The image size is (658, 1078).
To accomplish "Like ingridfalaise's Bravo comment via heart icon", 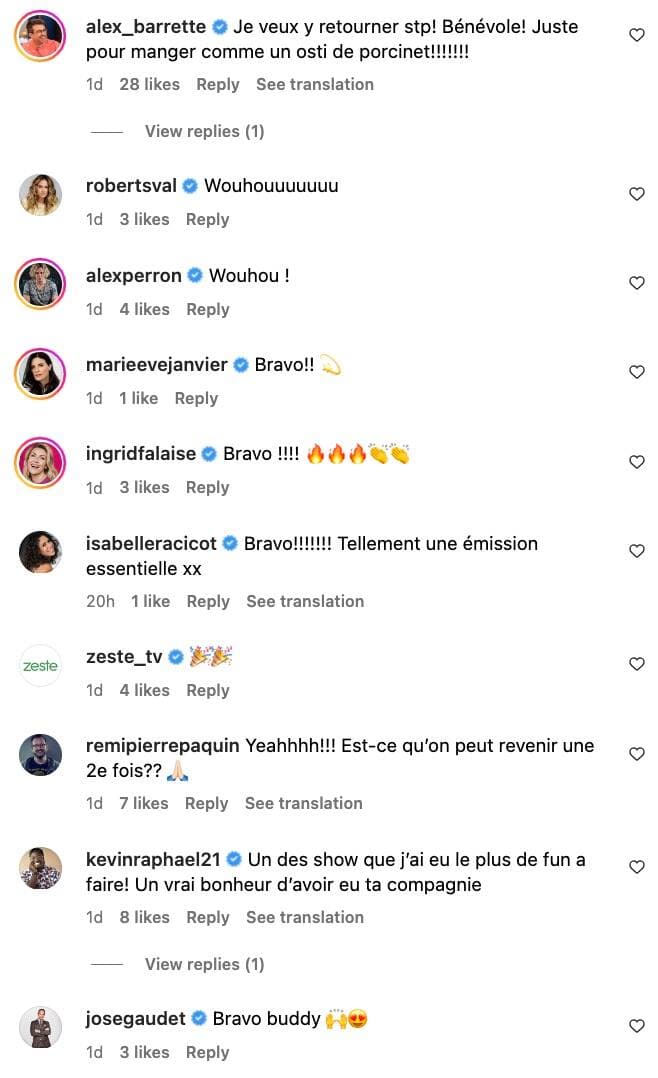I will 637,462.
